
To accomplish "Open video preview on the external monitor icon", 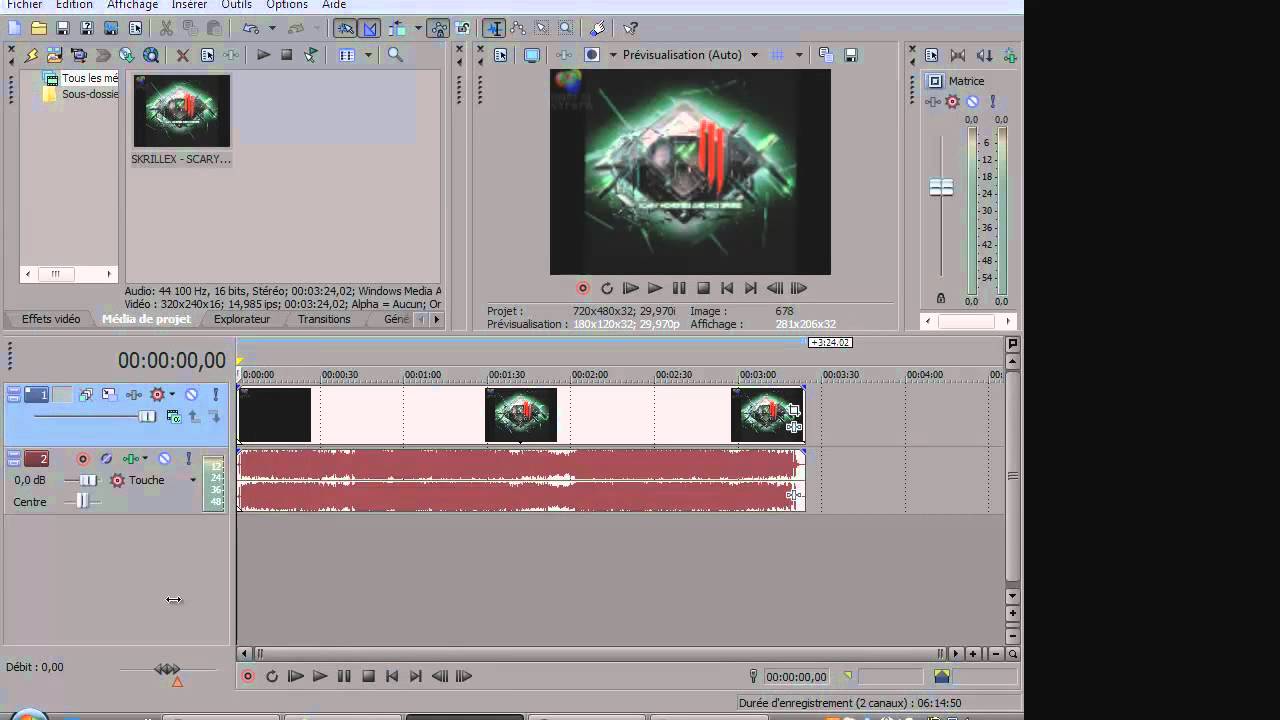I will click(532, 55).
